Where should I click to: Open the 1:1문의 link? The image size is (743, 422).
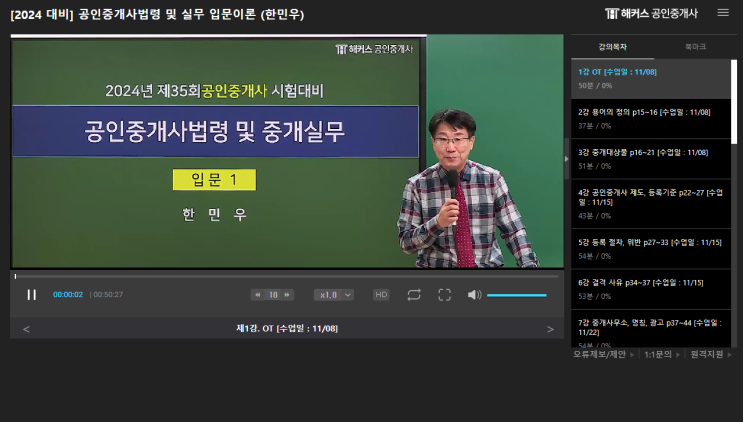(x=658, y=354)
